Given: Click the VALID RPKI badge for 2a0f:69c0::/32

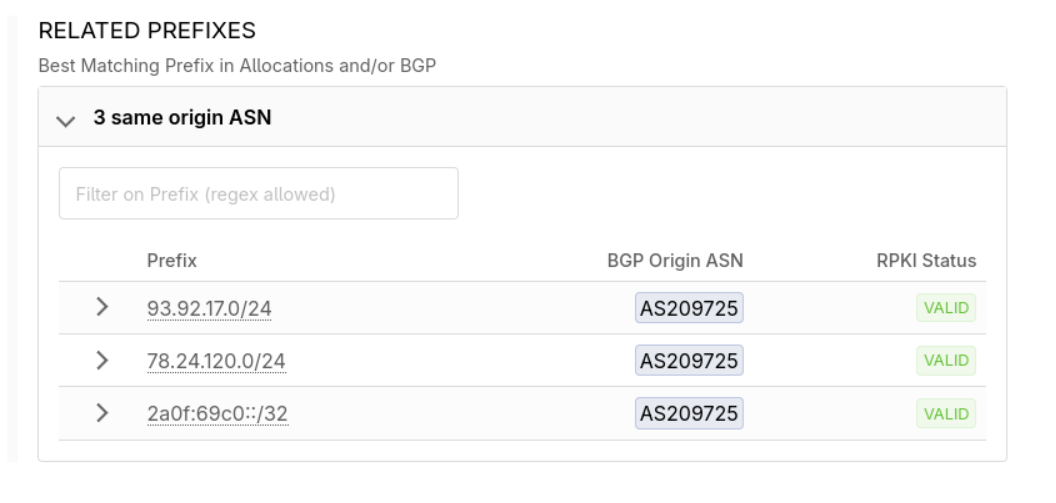Looking at the screenshot, I should click(x=946, y=414).
